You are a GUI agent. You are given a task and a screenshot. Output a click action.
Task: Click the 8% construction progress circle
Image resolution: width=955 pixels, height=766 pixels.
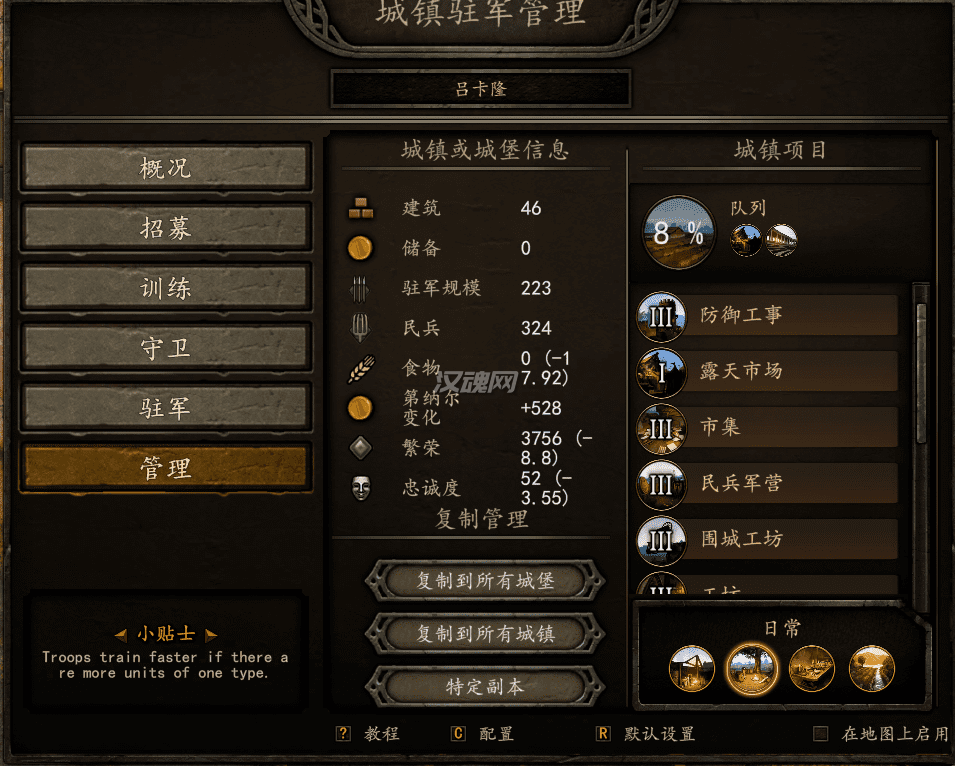click(x=678, y=233)
